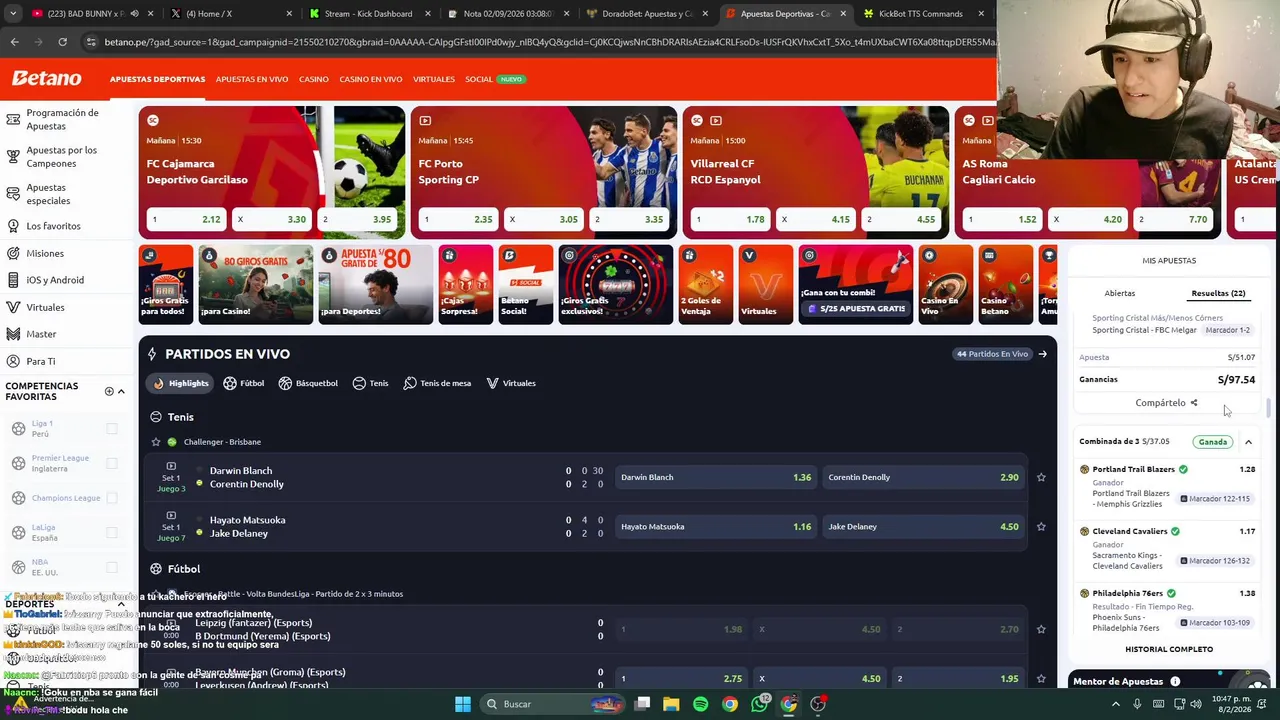Reload the browser page
Viewport: 1280px width, 720px height.
pos(62,42)
